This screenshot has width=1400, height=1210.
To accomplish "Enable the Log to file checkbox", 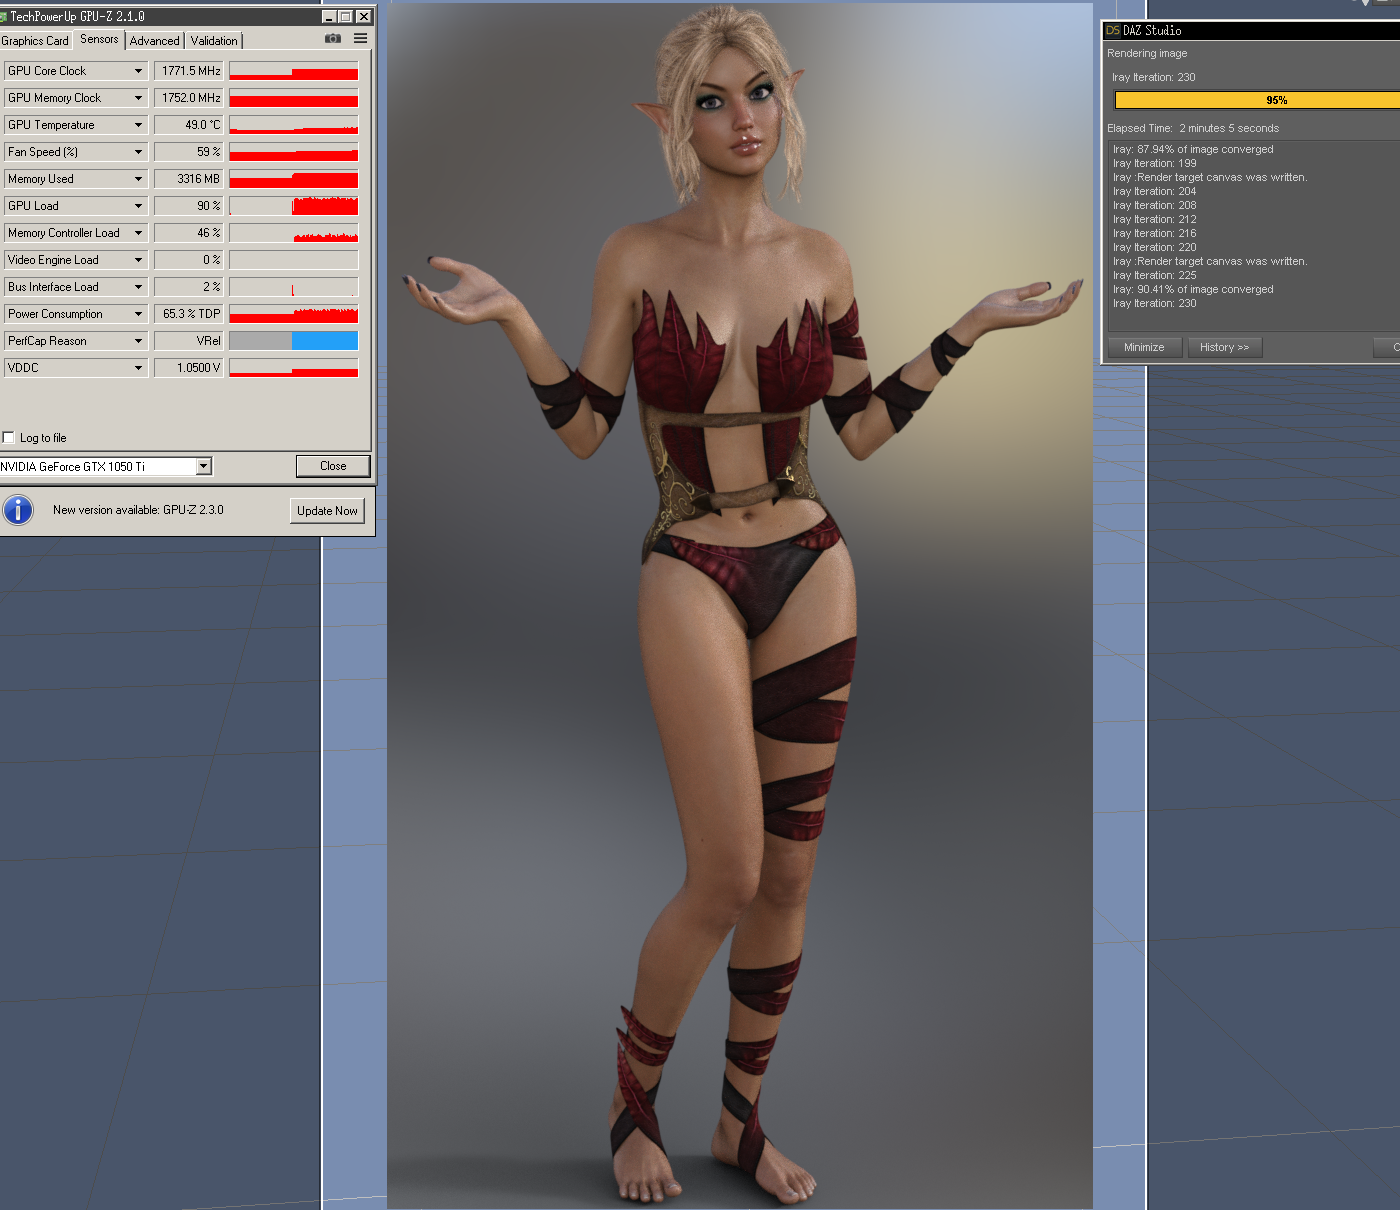I will [9, 437].
